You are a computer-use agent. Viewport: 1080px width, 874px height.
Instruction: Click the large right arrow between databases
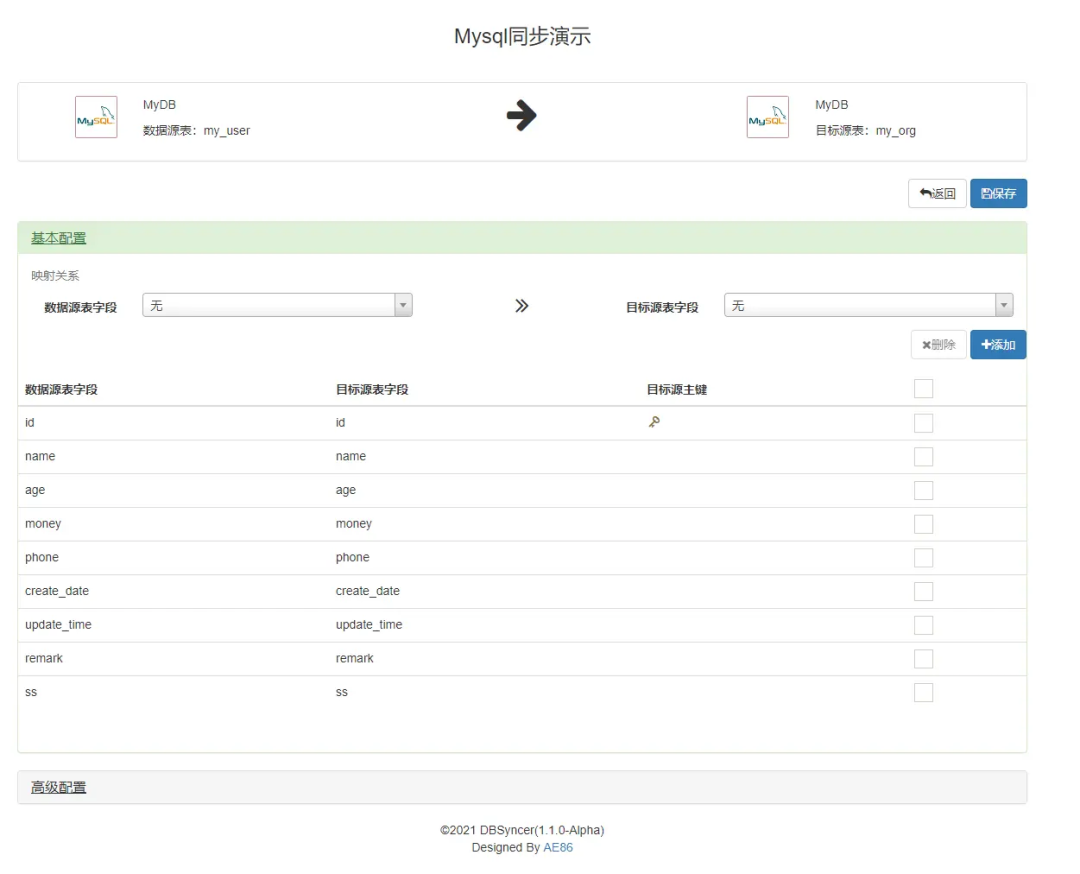coord(521,116)
